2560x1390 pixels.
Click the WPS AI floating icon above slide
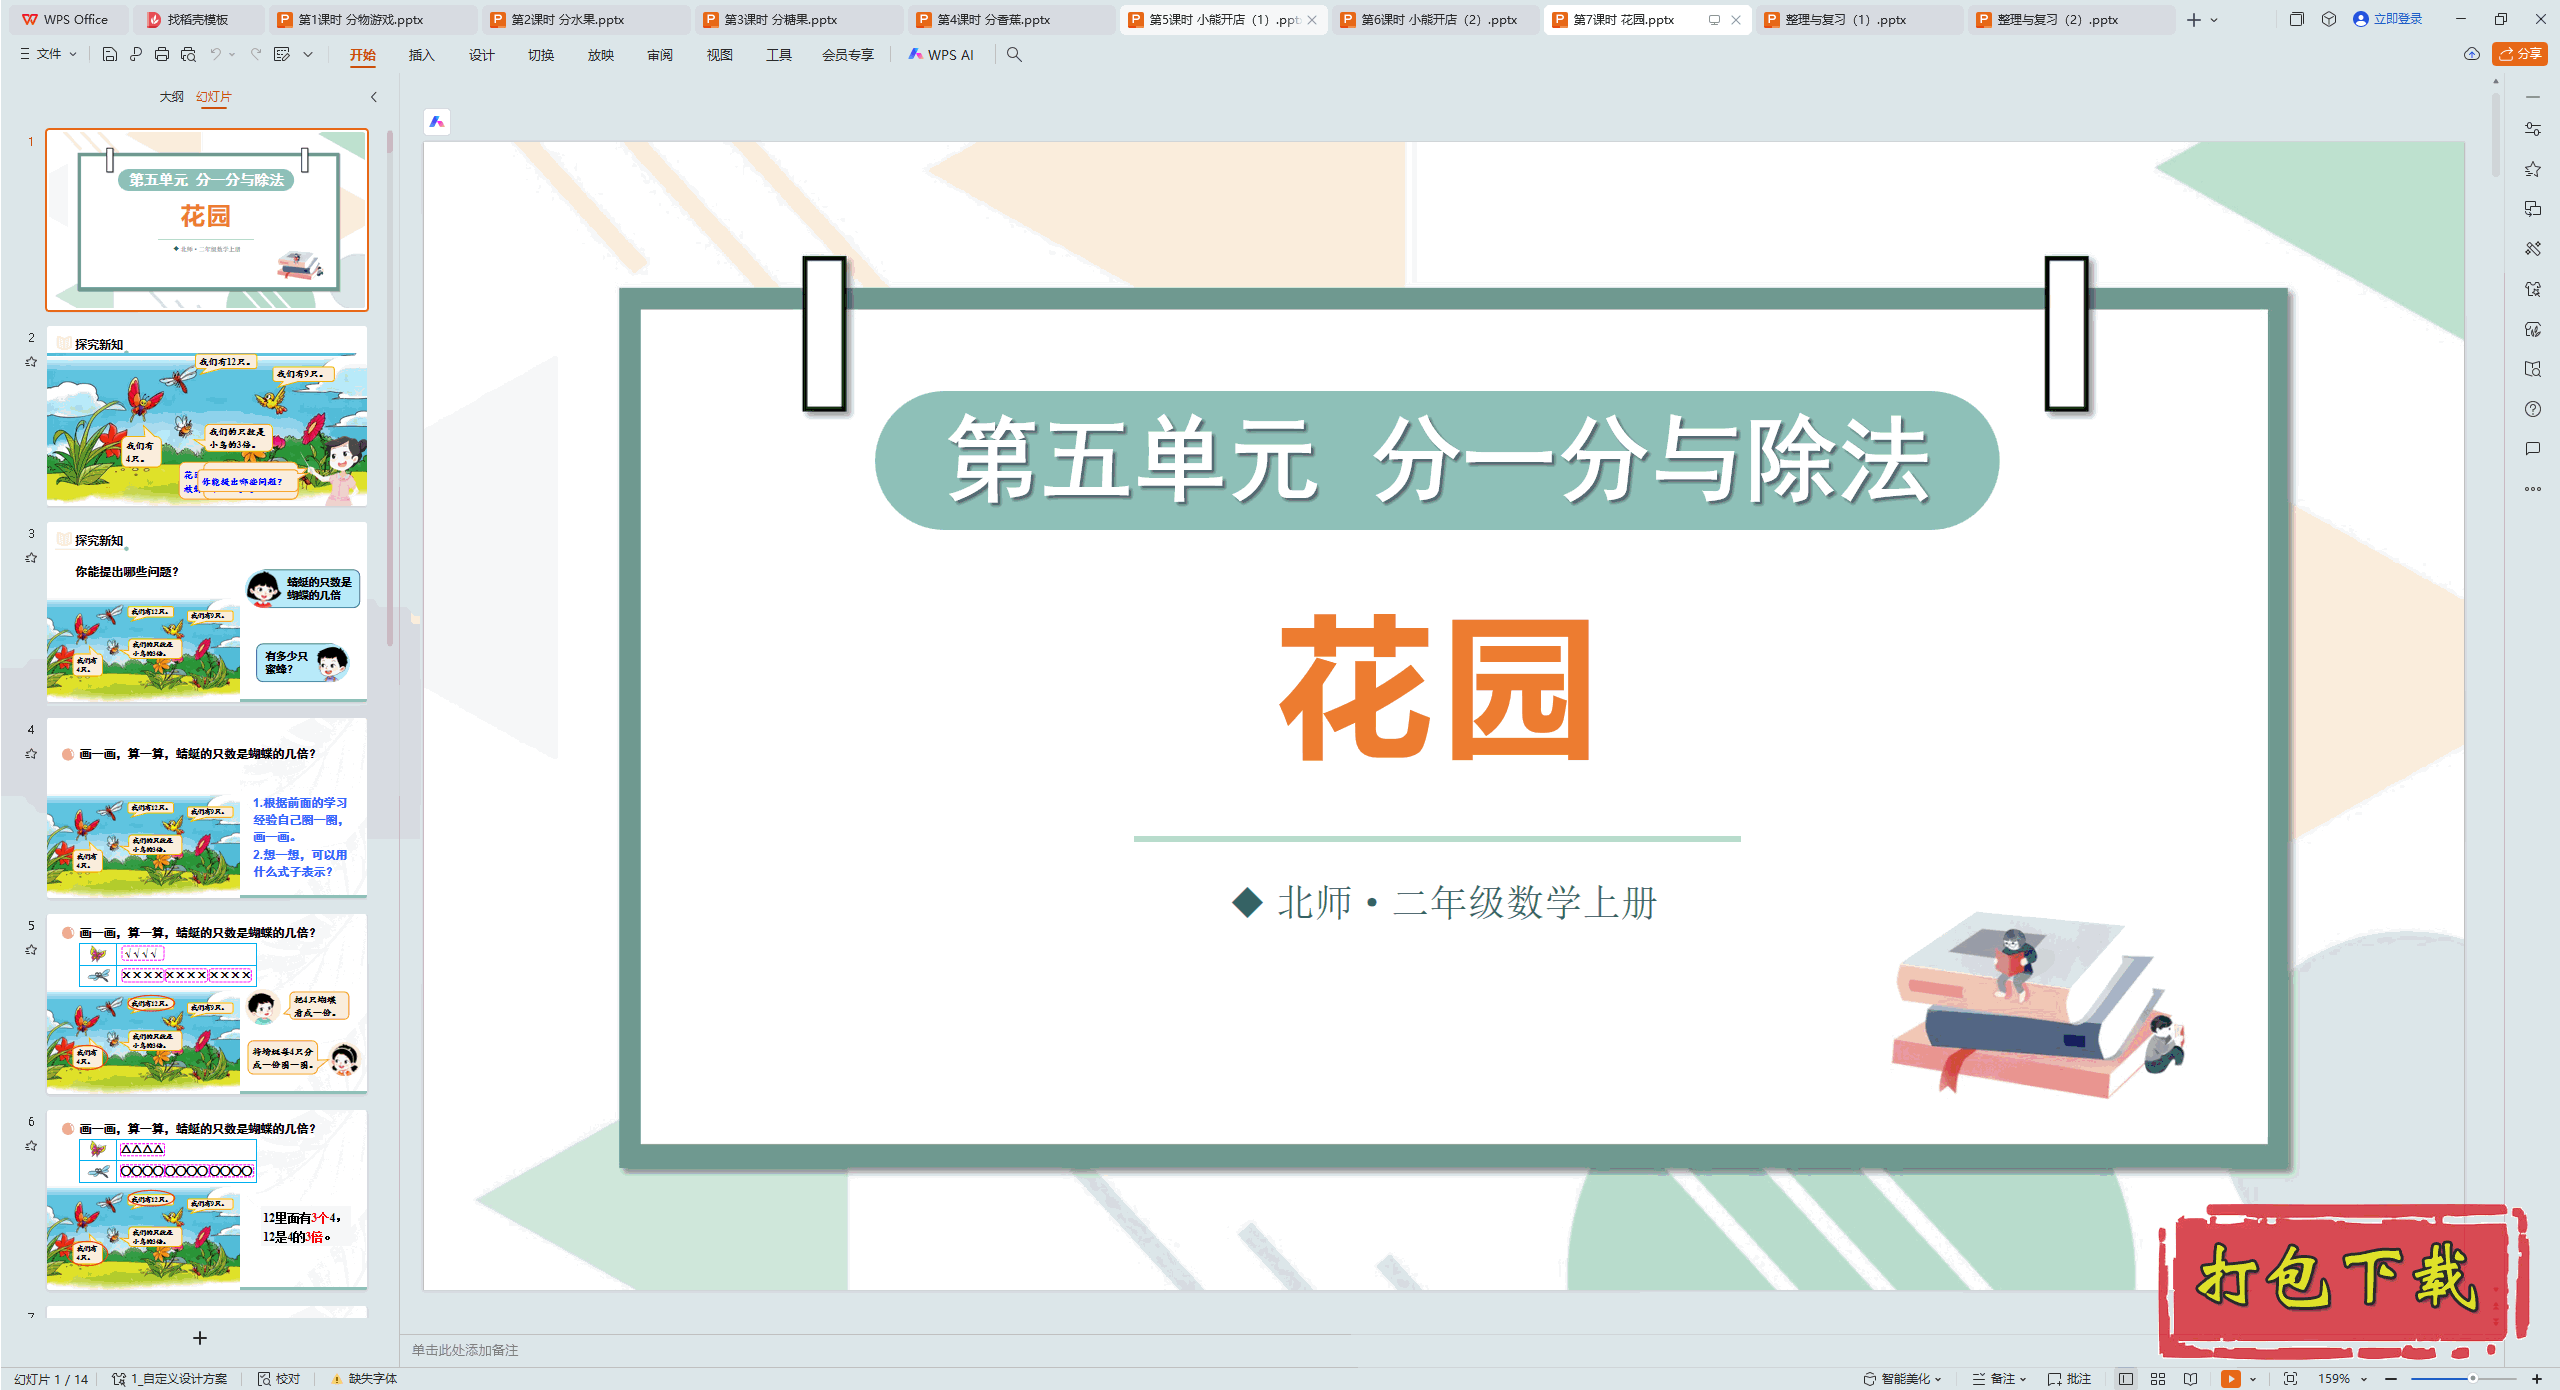[437, 122]
